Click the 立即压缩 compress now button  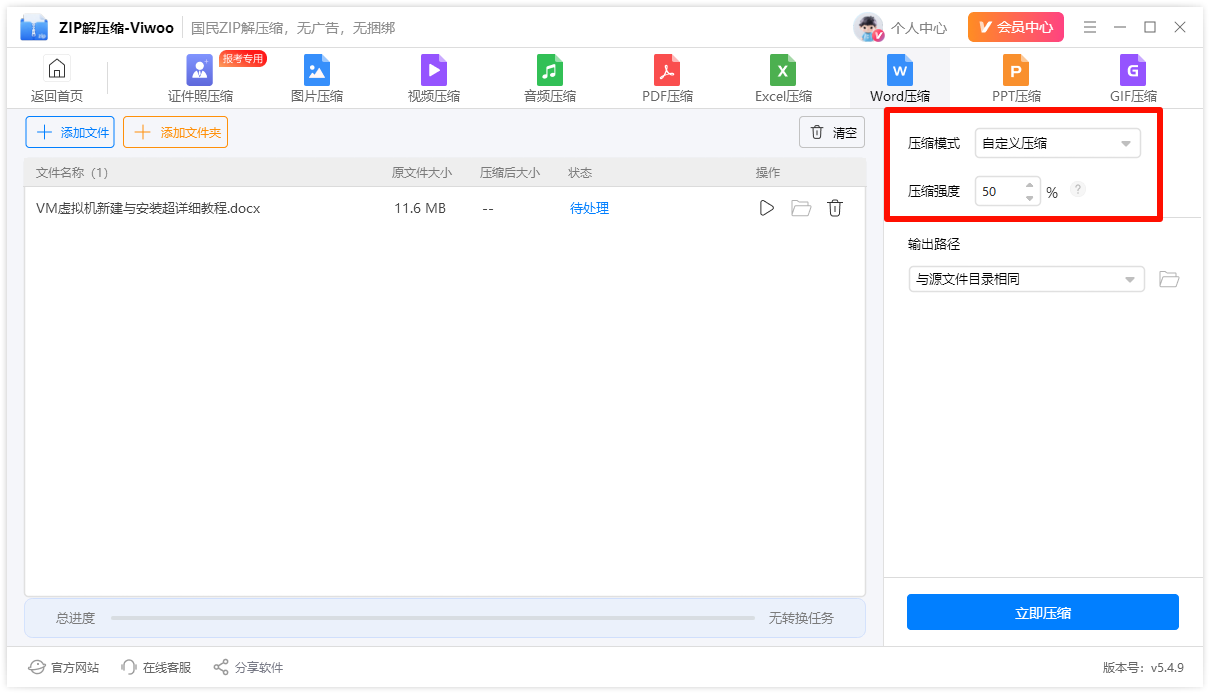[x=1043, y=612]
